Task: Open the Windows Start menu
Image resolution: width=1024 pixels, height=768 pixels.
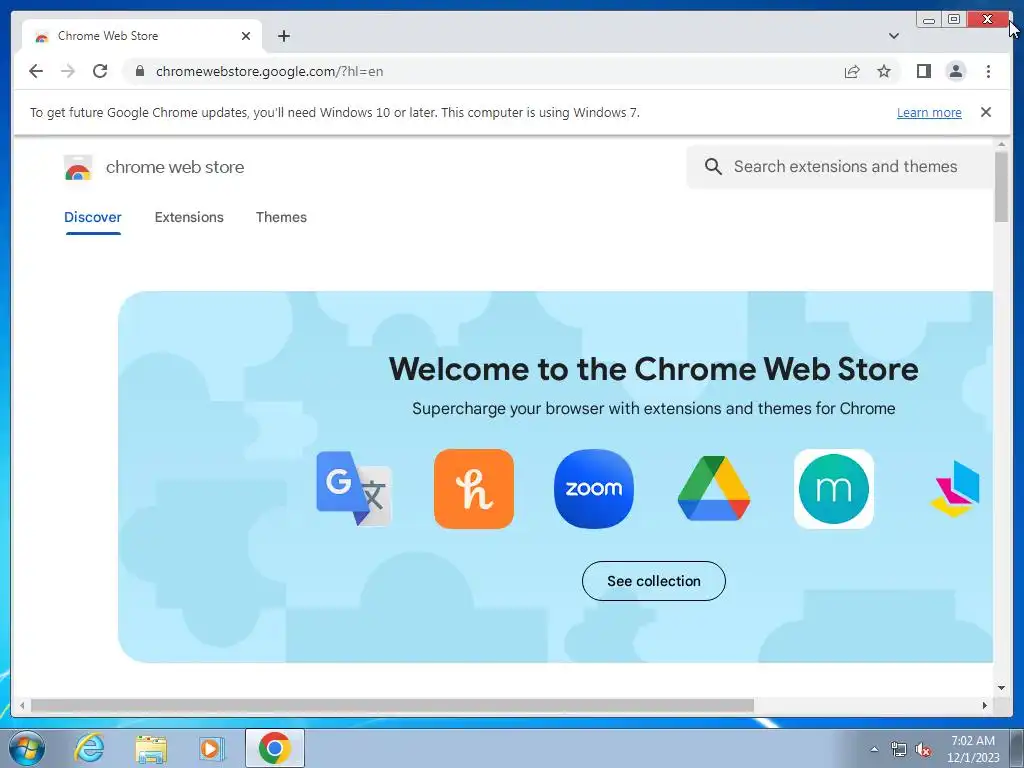Action: click(x=27, y=748)
